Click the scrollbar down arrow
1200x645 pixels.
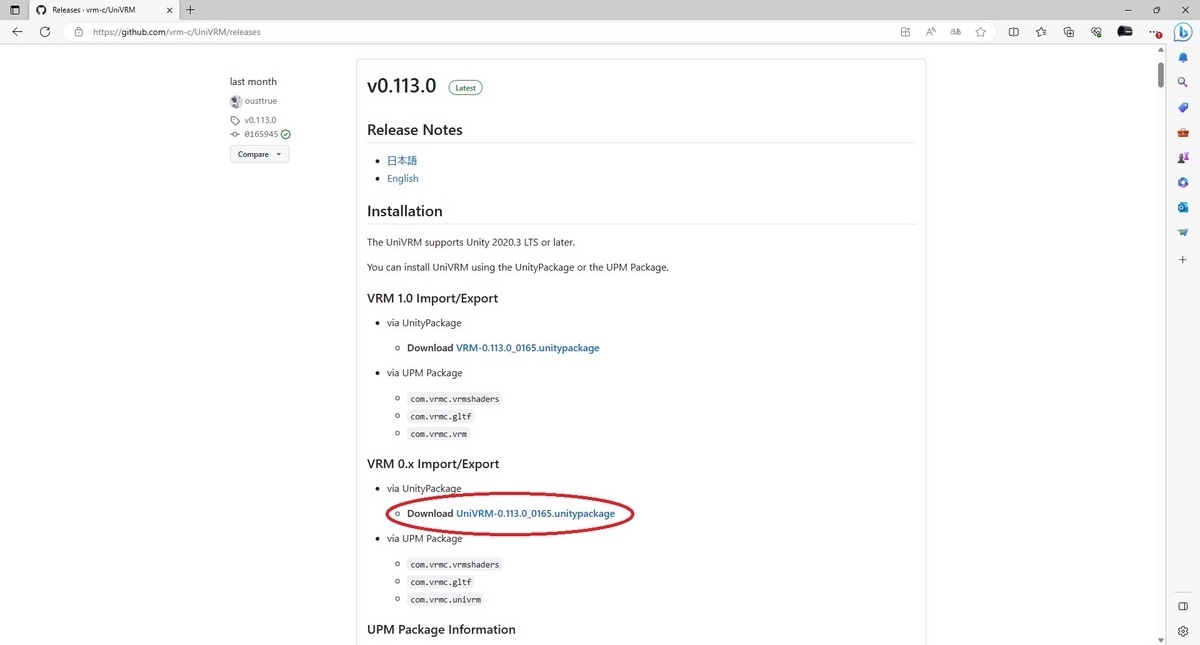coord(1161,640)
